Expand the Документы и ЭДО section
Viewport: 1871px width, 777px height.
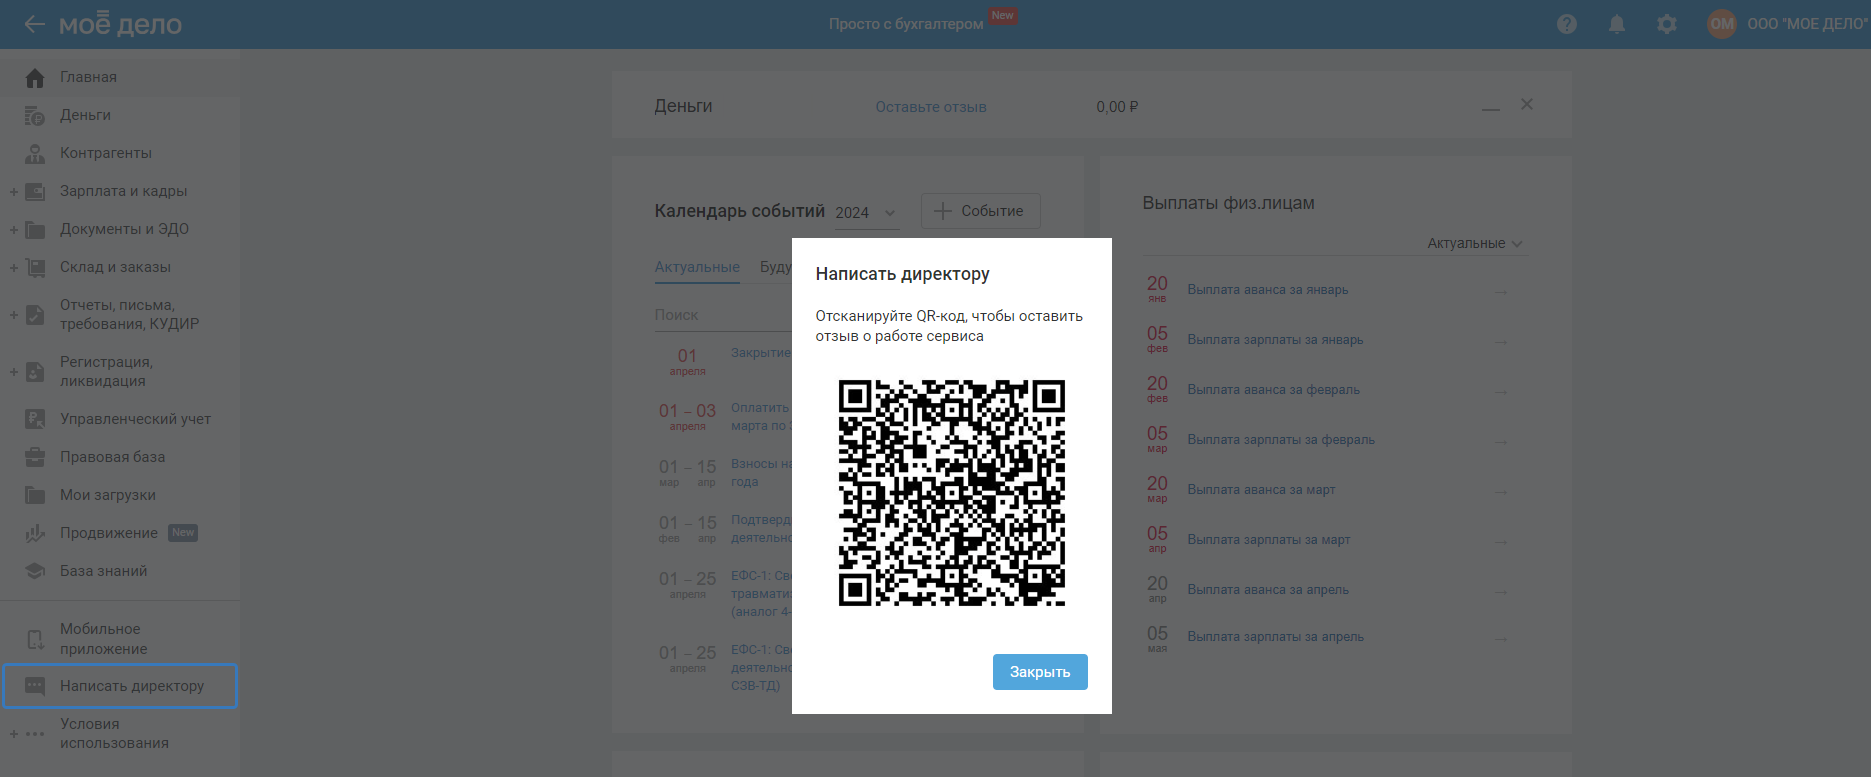point(13,230)
